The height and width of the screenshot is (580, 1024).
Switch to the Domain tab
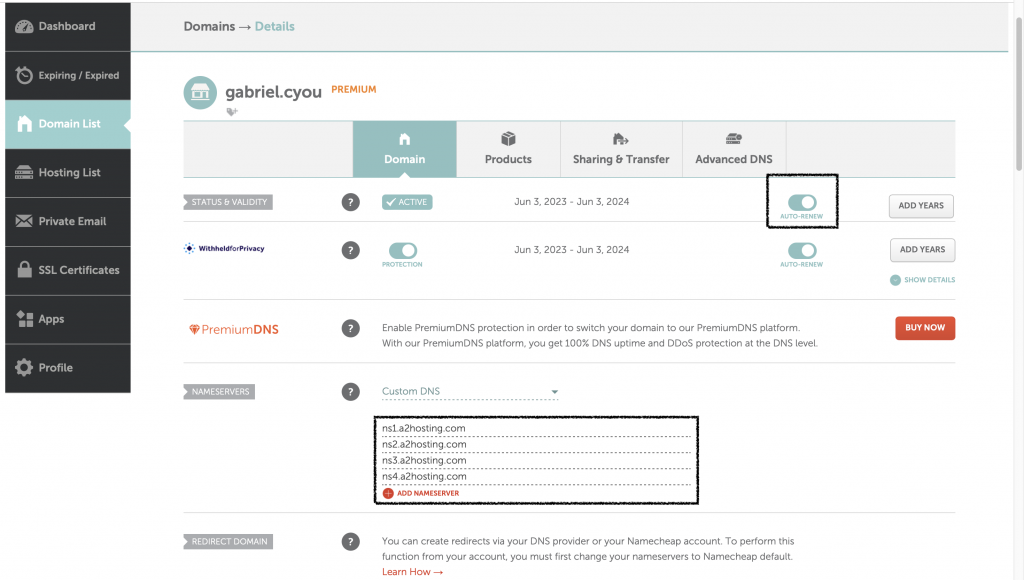pos(405,149)
